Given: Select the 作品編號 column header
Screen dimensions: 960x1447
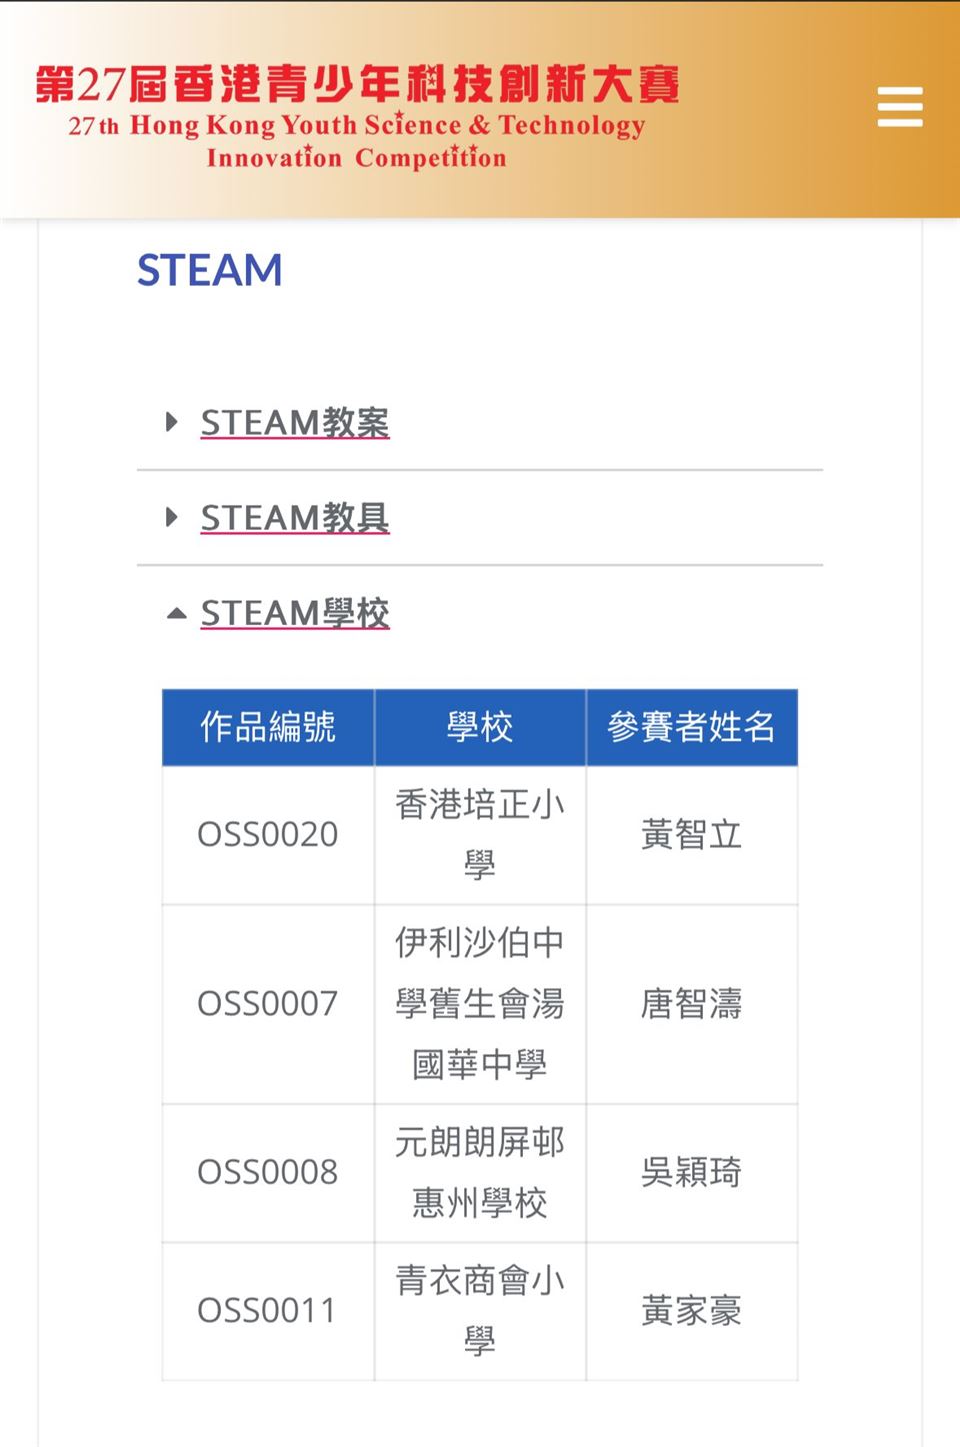Looking at the screenshot, I should pos(268,727).
